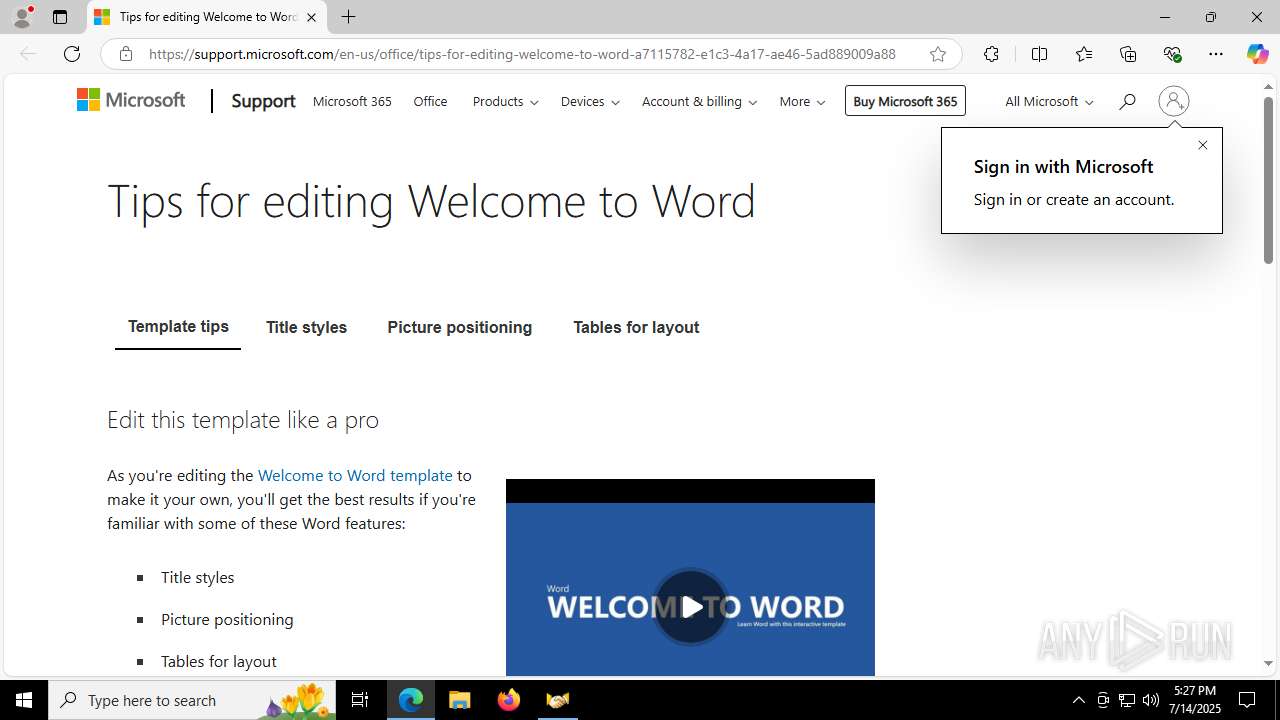Show hidden system tray icons

click(x=1078, y=700)
